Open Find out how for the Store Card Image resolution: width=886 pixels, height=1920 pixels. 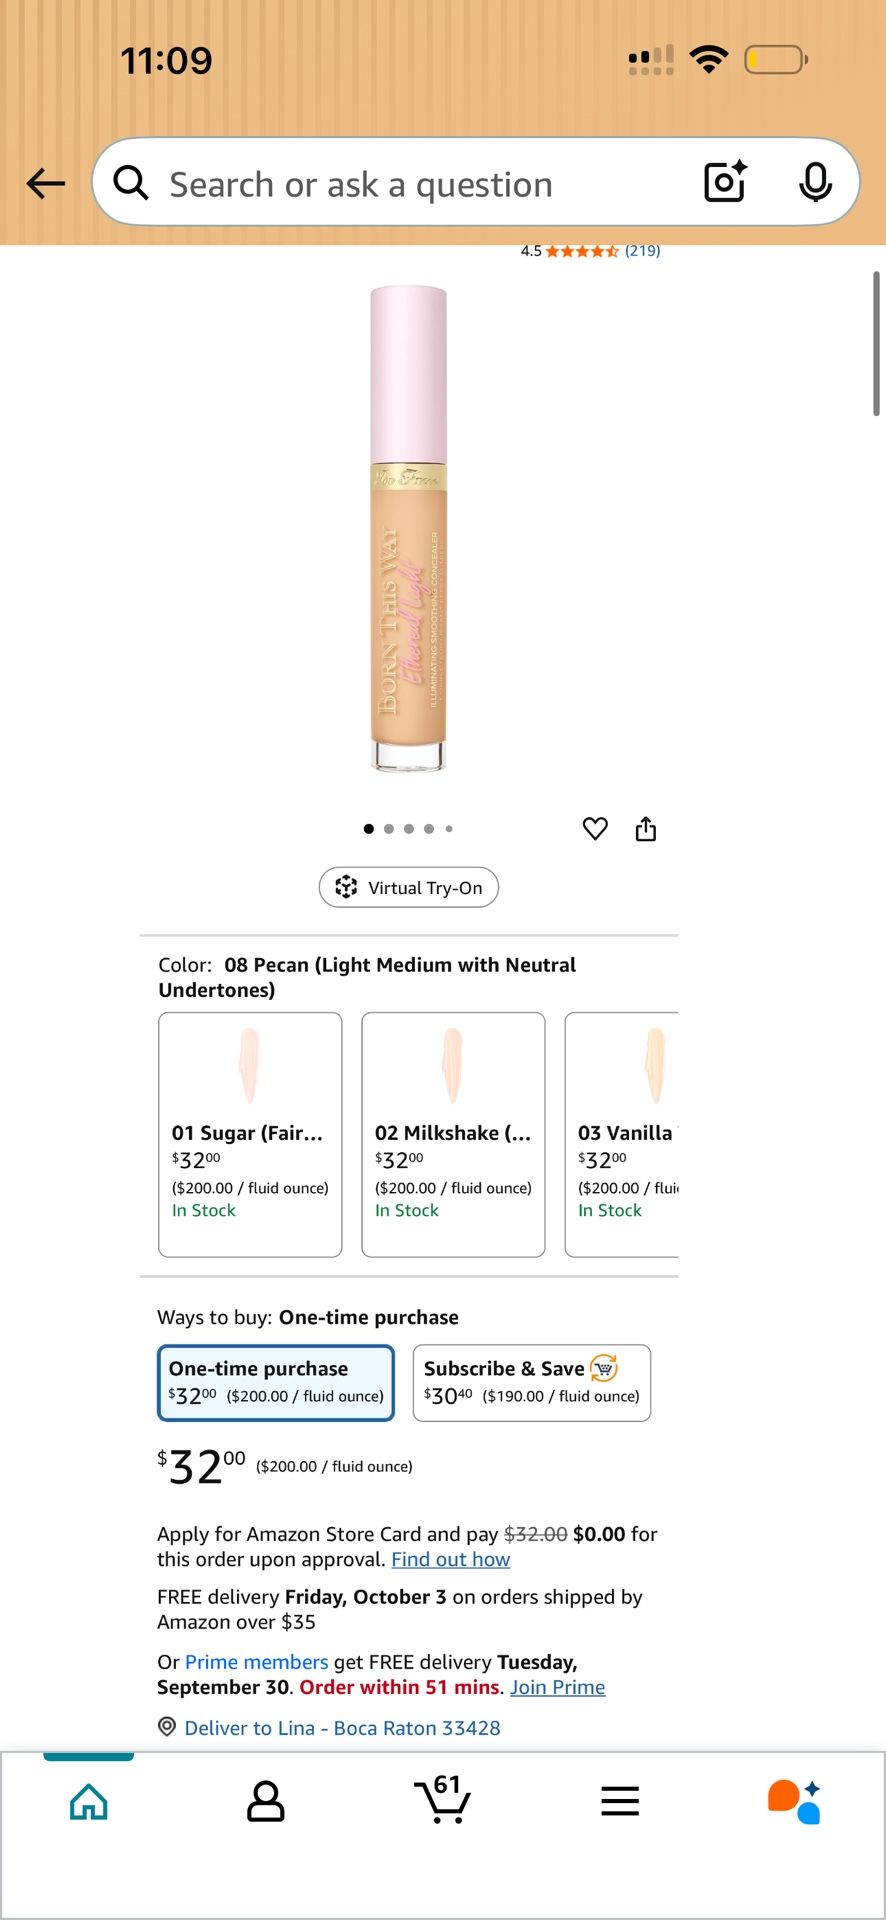[x=449, y=1559]
